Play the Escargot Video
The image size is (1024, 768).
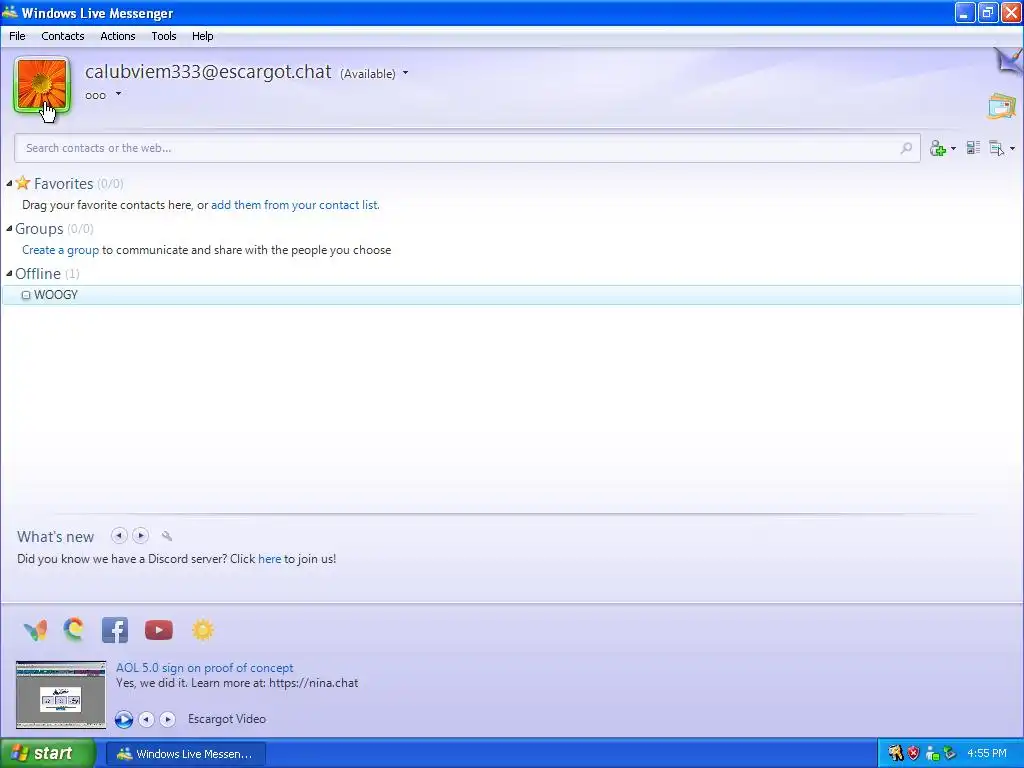click(123, 719)
